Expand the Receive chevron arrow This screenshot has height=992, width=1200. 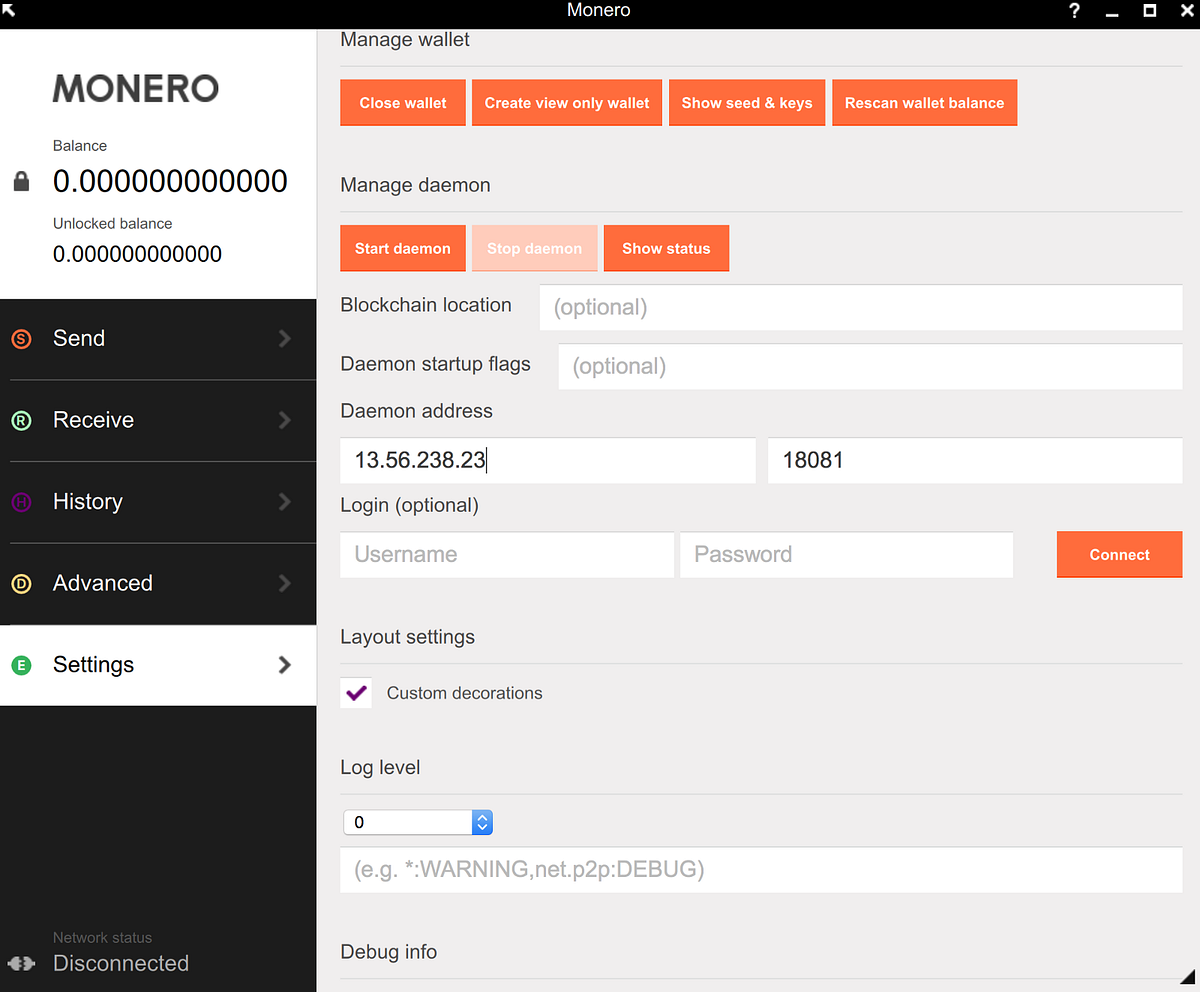(x=285, y=420)
